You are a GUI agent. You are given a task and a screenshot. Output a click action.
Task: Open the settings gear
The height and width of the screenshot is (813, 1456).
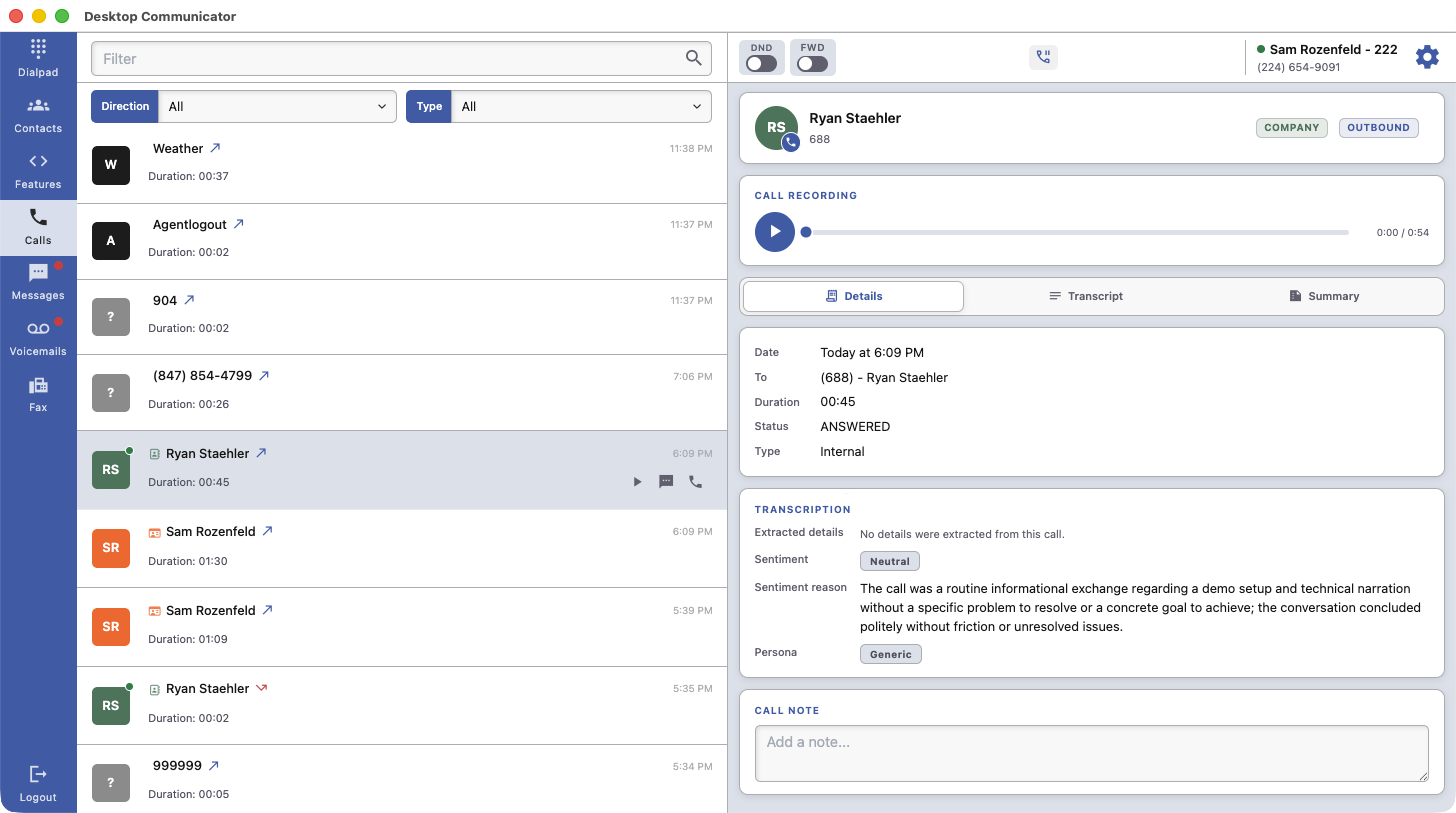[1427, 57]
